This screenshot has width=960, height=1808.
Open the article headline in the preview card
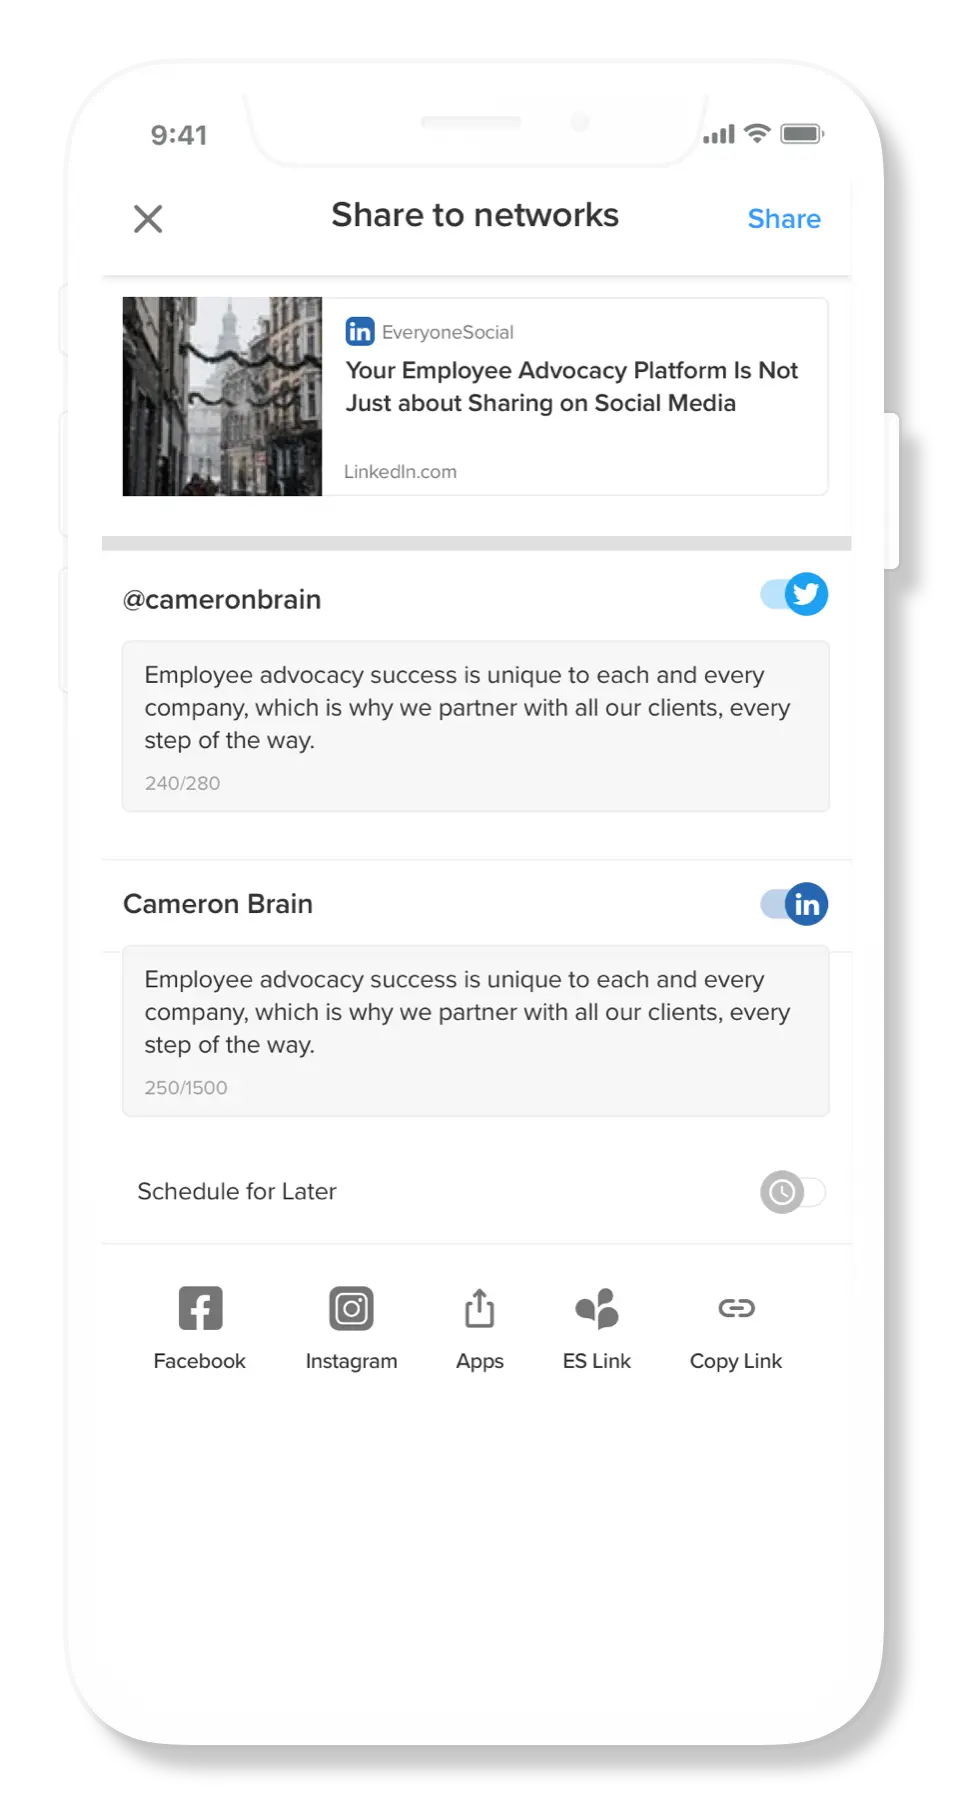coord(571,386)
